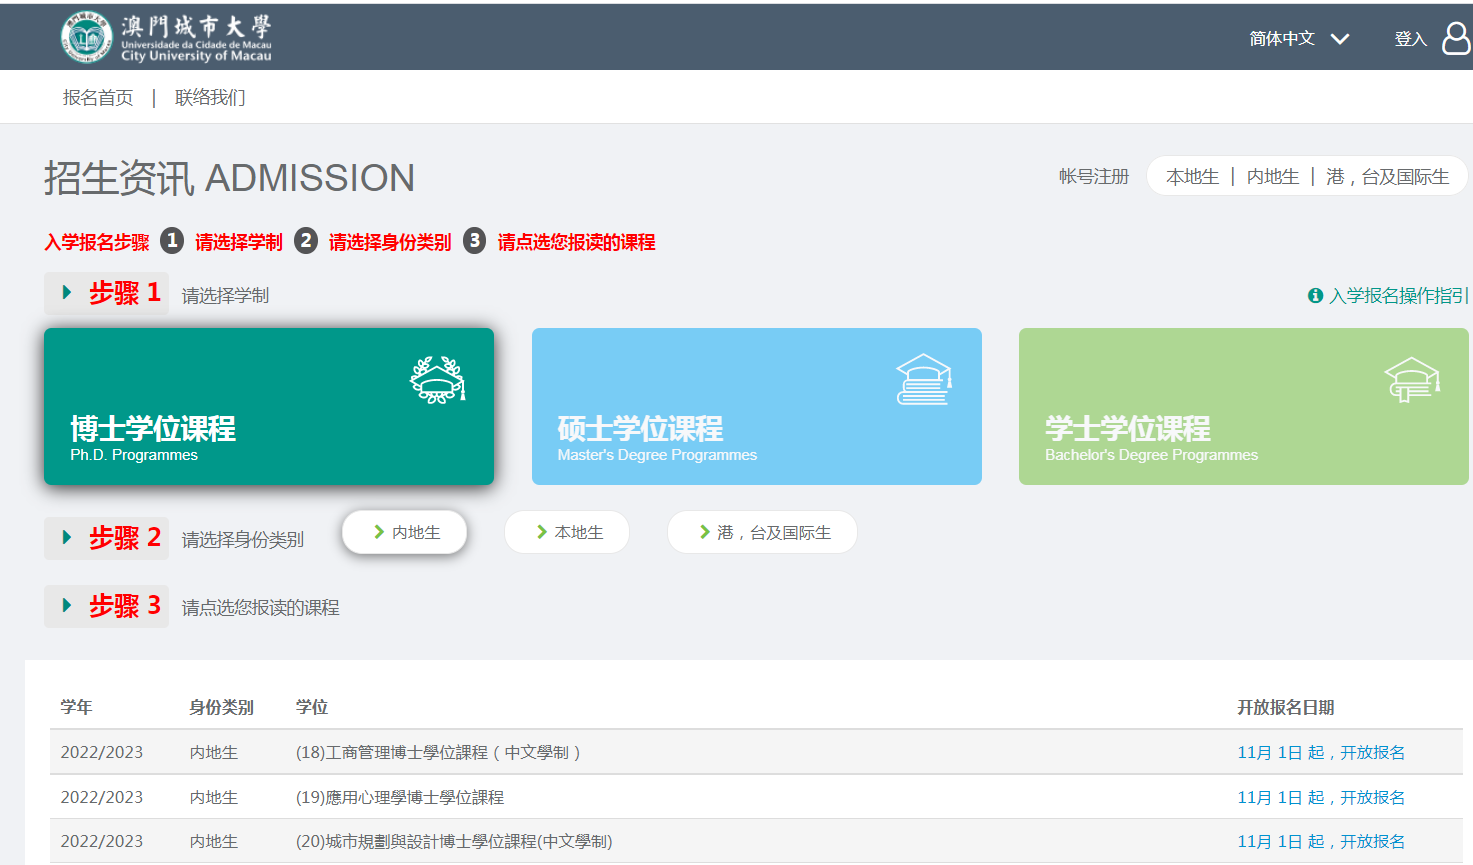This screenshot has width=1473, height=865.
Task: Select the 本地生 identity option in step 2
Action: 567,532
